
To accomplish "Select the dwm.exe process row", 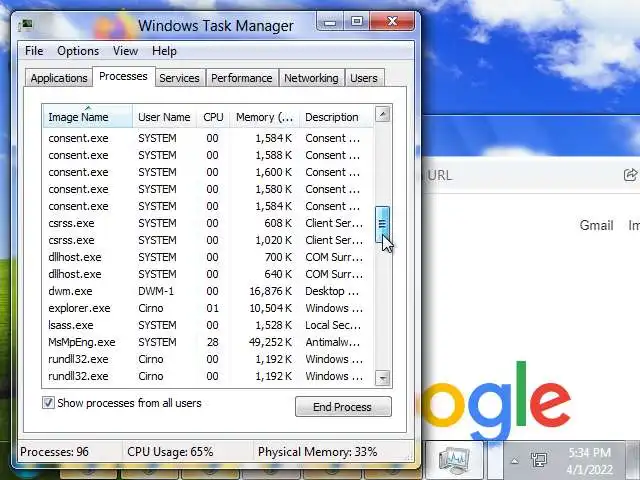I will 208,291.
